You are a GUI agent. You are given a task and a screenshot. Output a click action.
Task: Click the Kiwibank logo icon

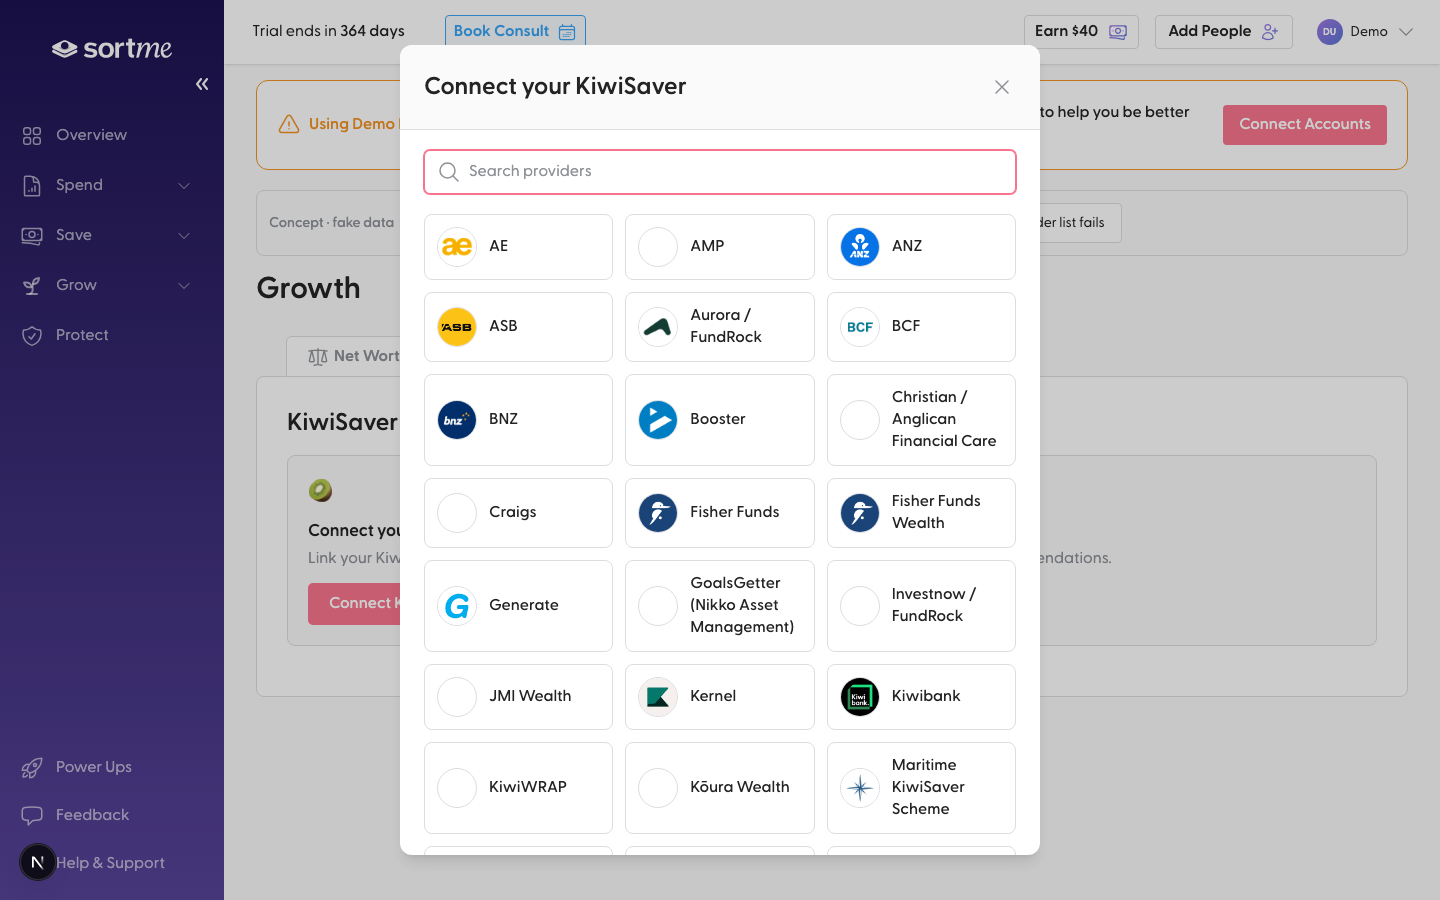(860, 697)
